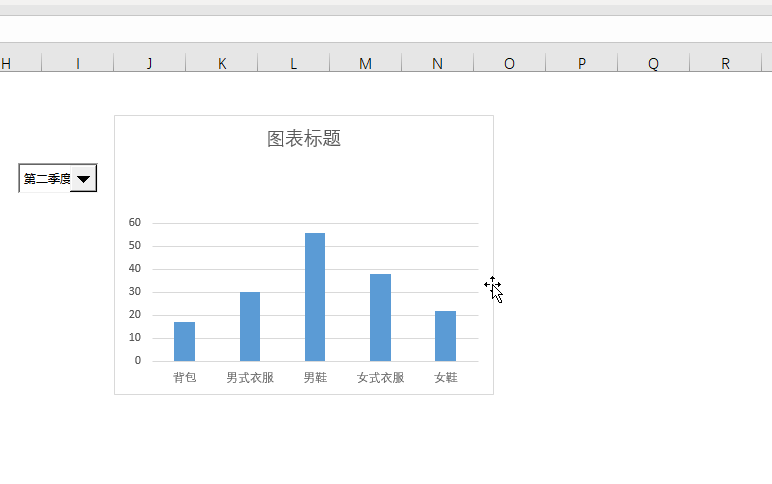Select column header R

click(x=725, y=64)
